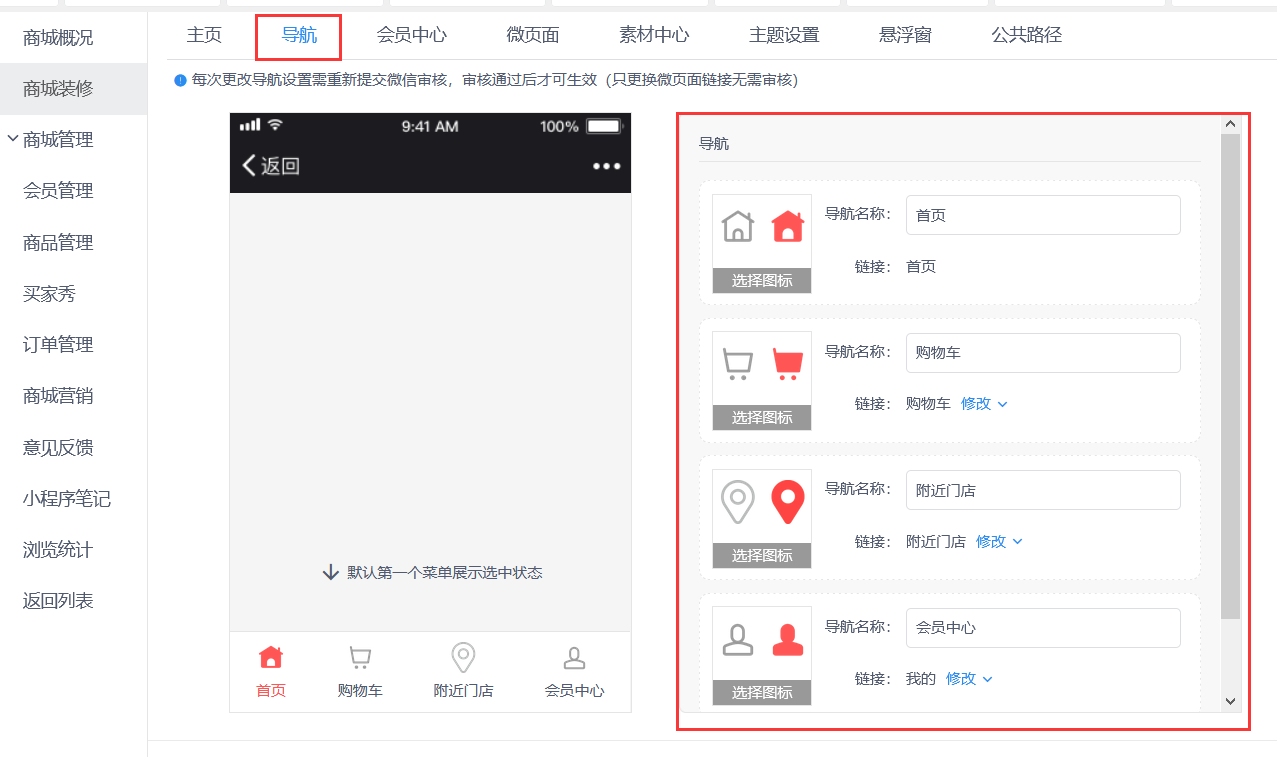The height and width of the screenshot is (757, 1277).
Task: Tap the three-dot menu in phone preview
Action: [607, 166]
